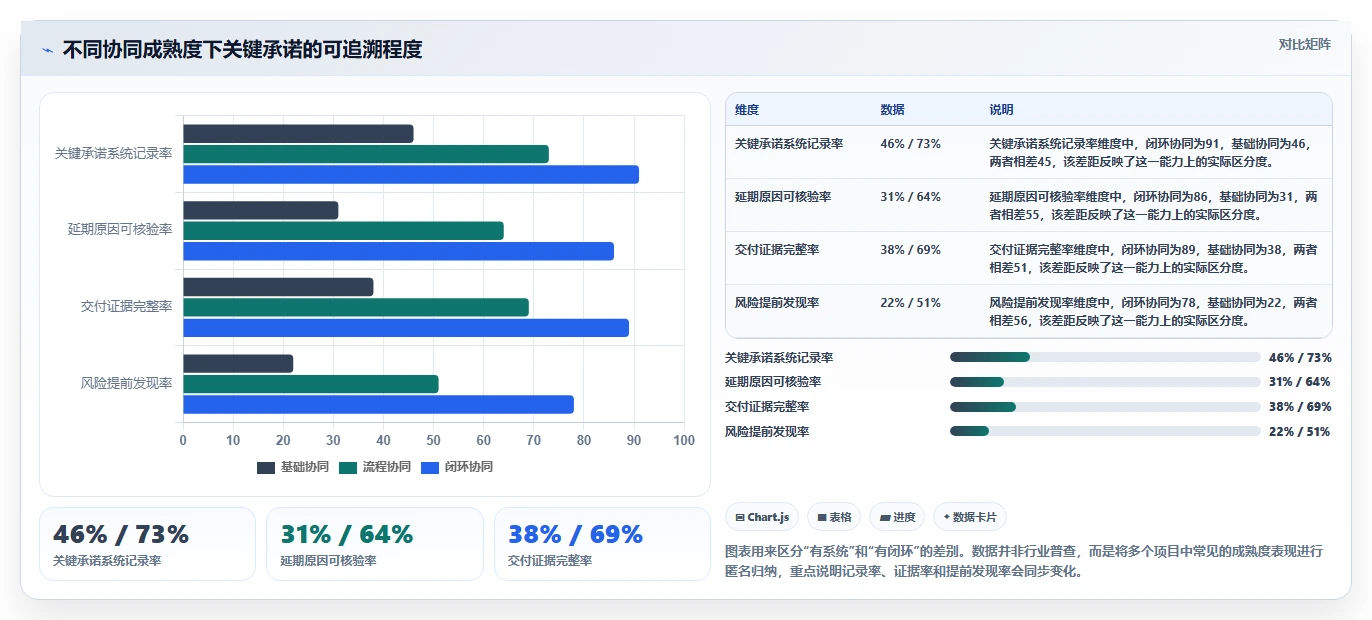Click the 22% / 51% value beside progress bar
This screenshot has width=1372, height=620.
pyautogui.click(x=1300, y=431)
